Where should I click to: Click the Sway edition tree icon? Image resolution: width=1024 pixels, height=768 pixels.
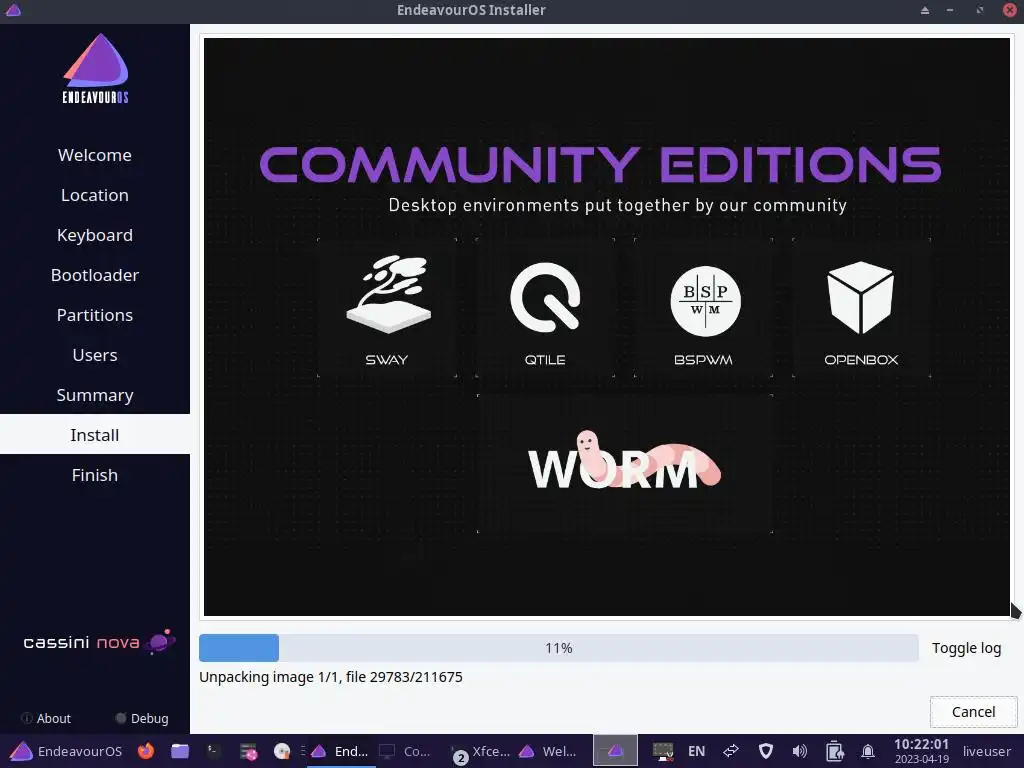coord(387,295)
